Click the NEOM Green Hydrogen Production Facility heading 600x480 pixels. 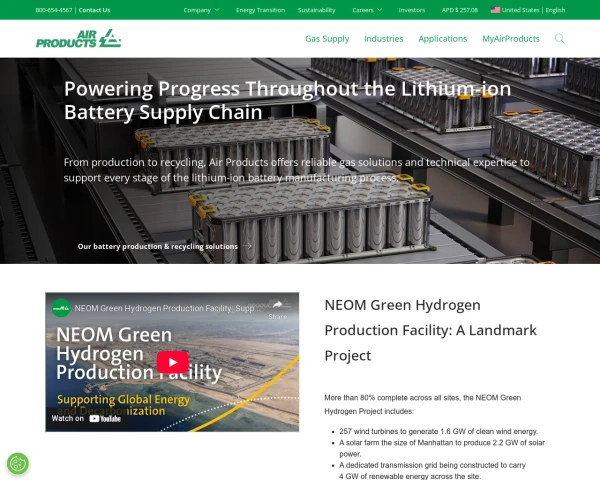[x=430, y=330]
